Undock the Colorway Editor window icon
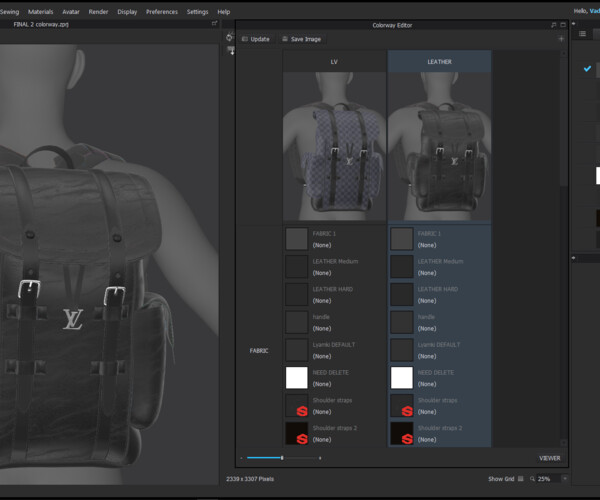This screenshot has width=600, height=500. point(553,25)
